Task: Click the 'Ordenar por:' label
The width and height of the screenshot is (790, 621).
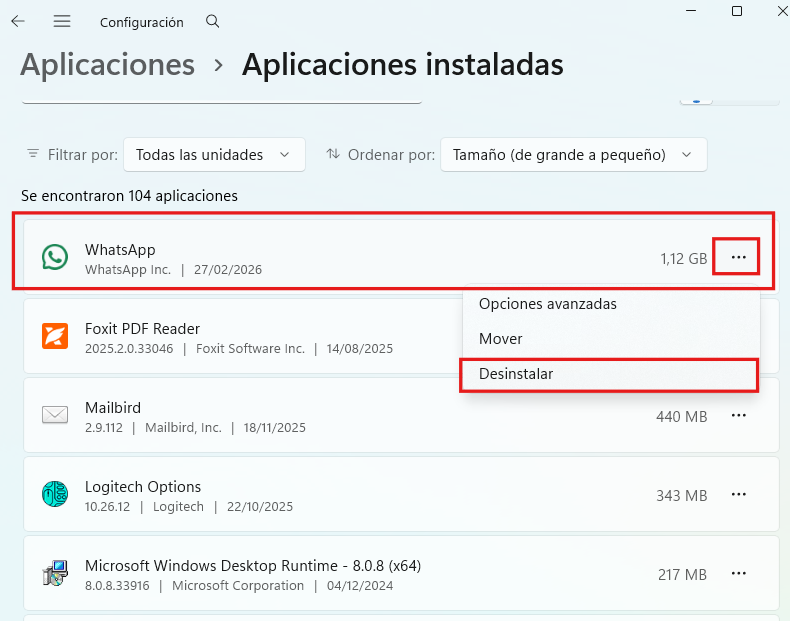Action: tap(391, 155)
